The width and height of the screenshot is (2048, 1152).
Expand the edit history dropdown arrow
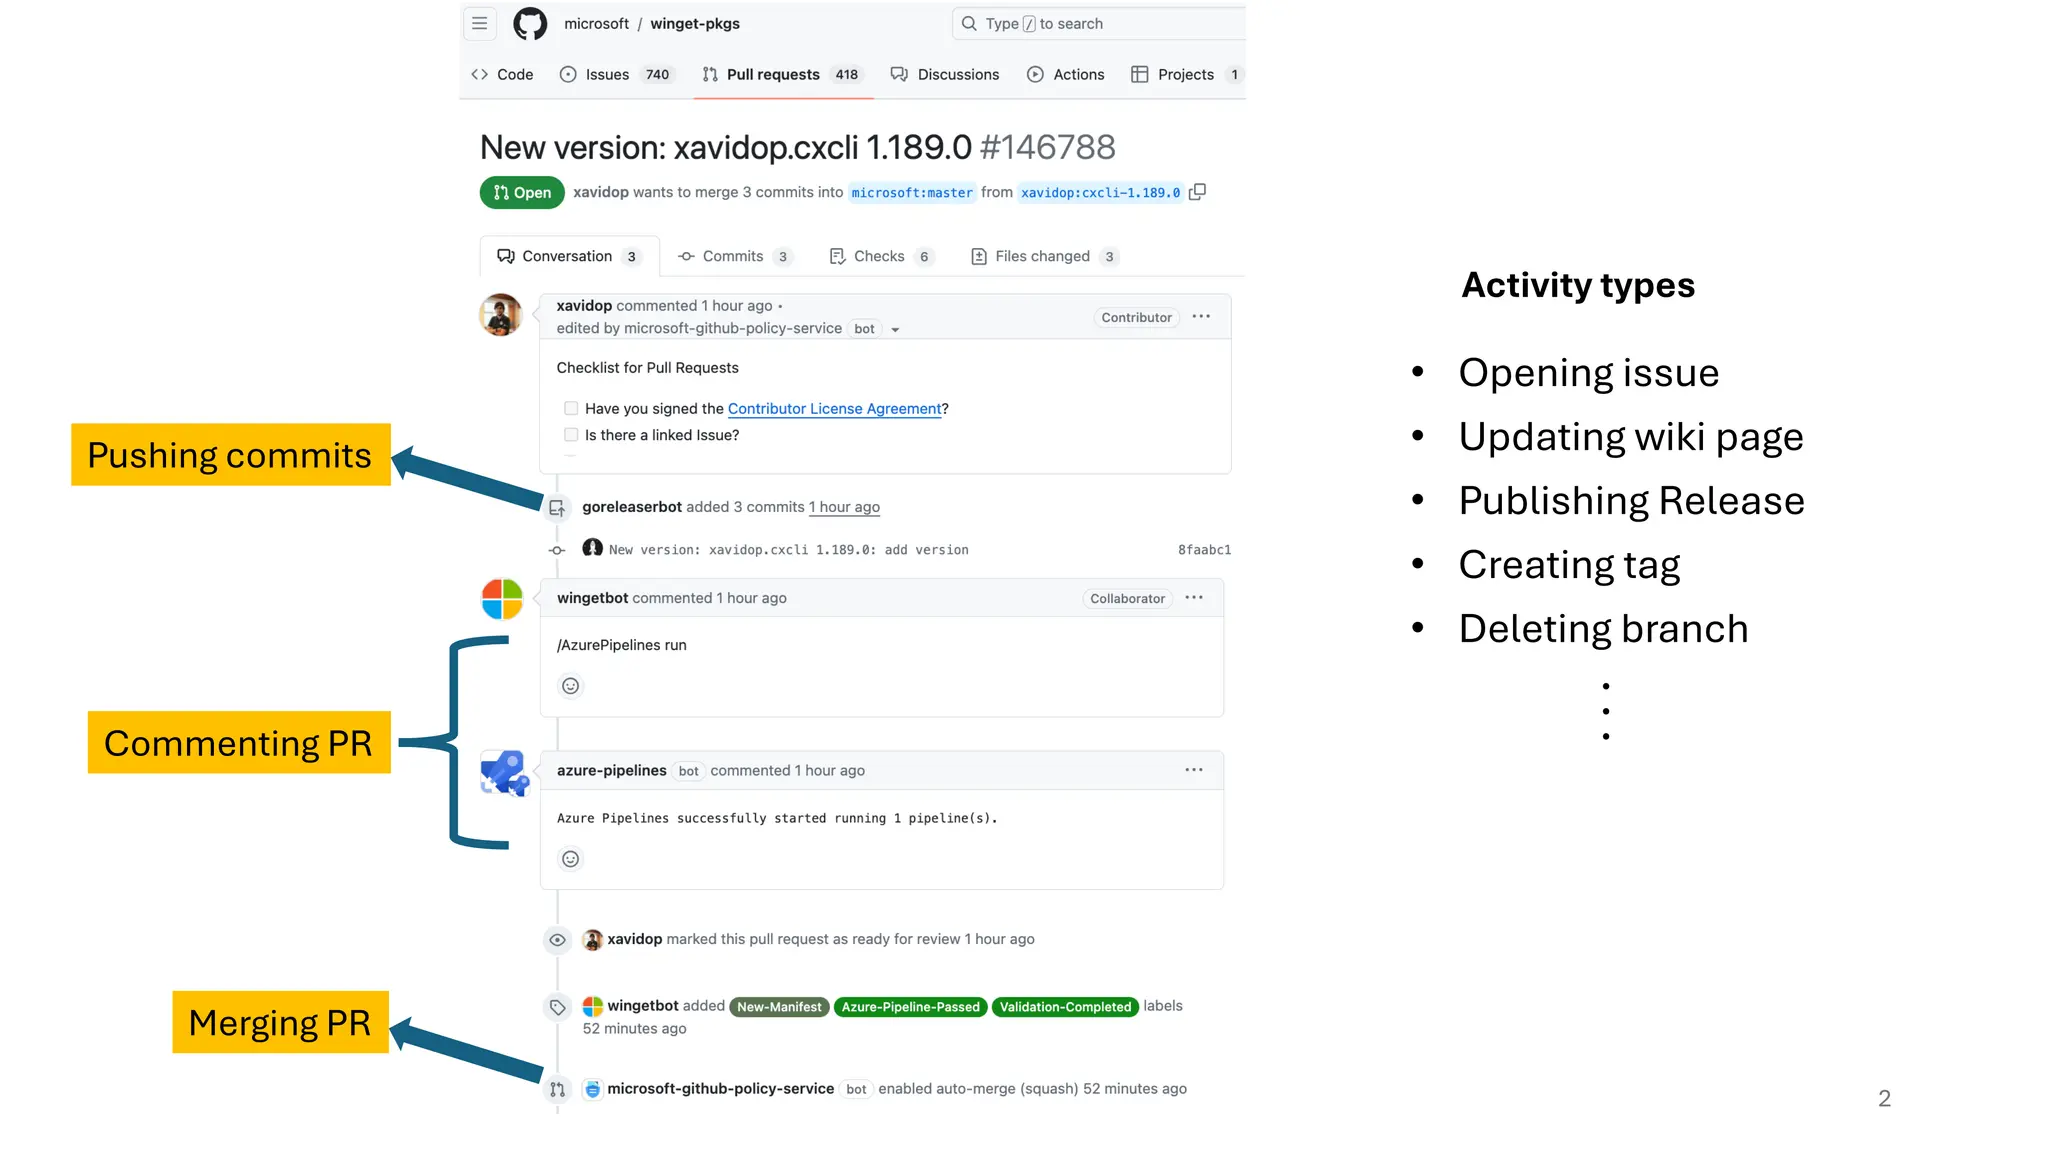pos(895,330)
